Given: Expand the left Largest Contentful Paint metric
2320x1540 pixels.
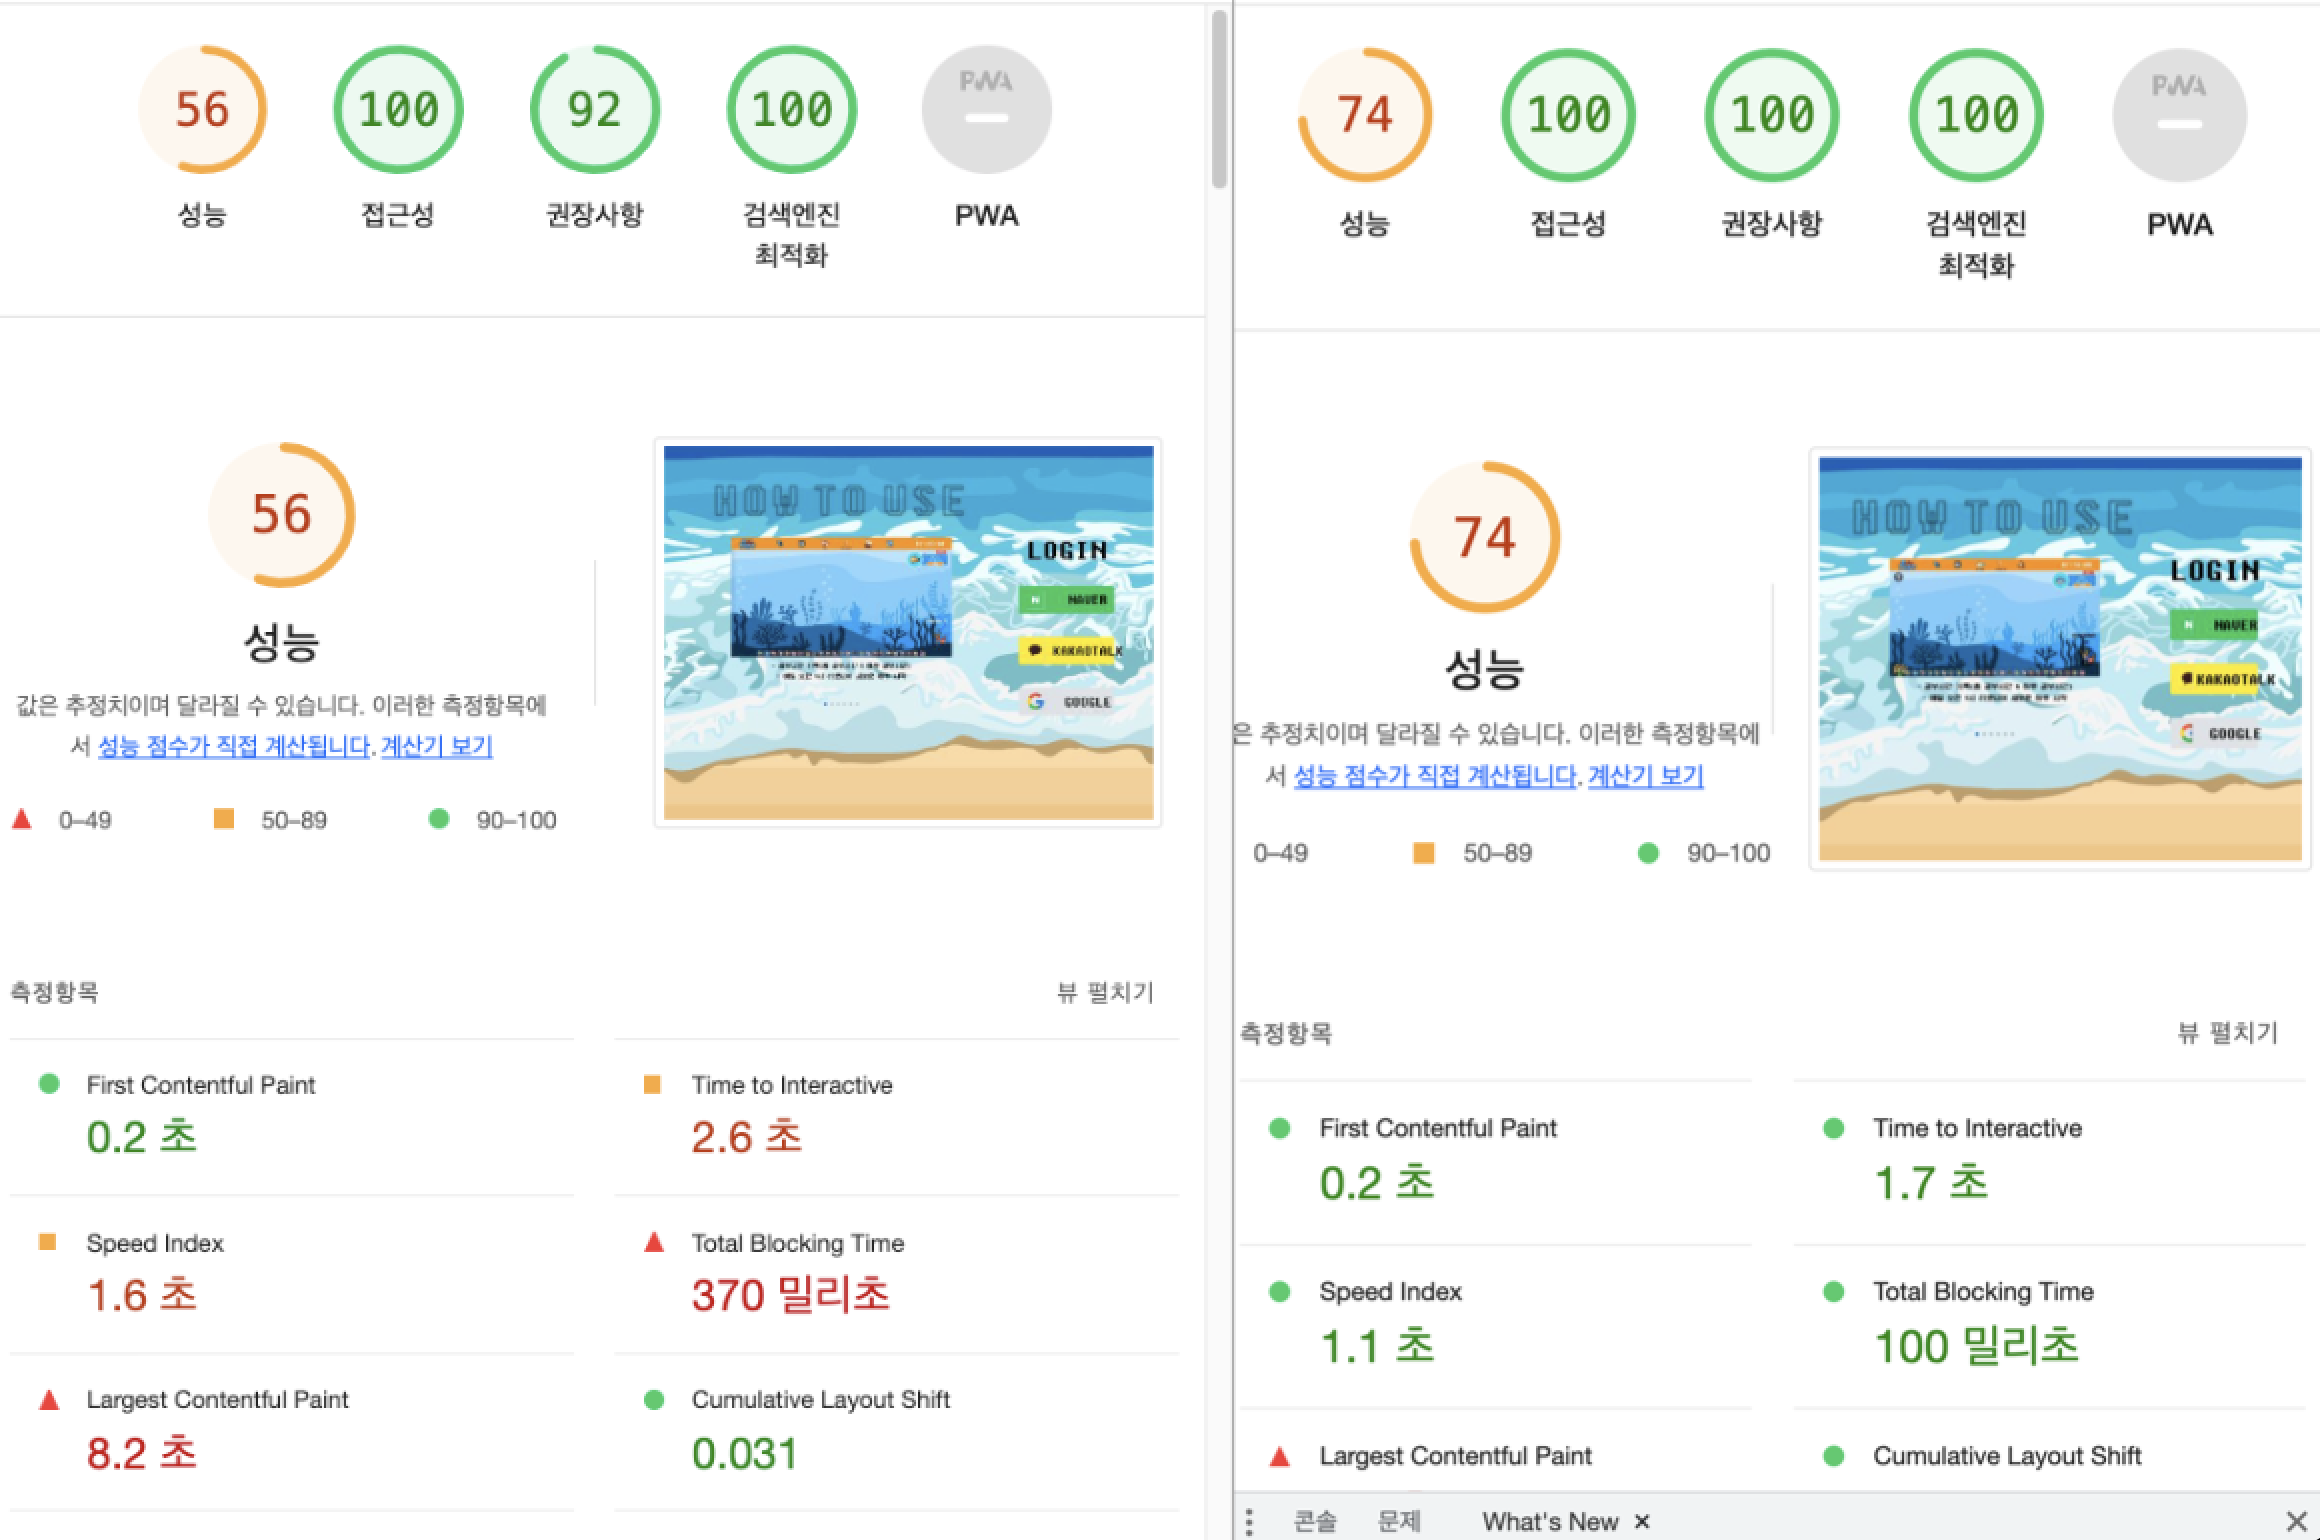Looking at the screenshot, I should point(217,1400).
